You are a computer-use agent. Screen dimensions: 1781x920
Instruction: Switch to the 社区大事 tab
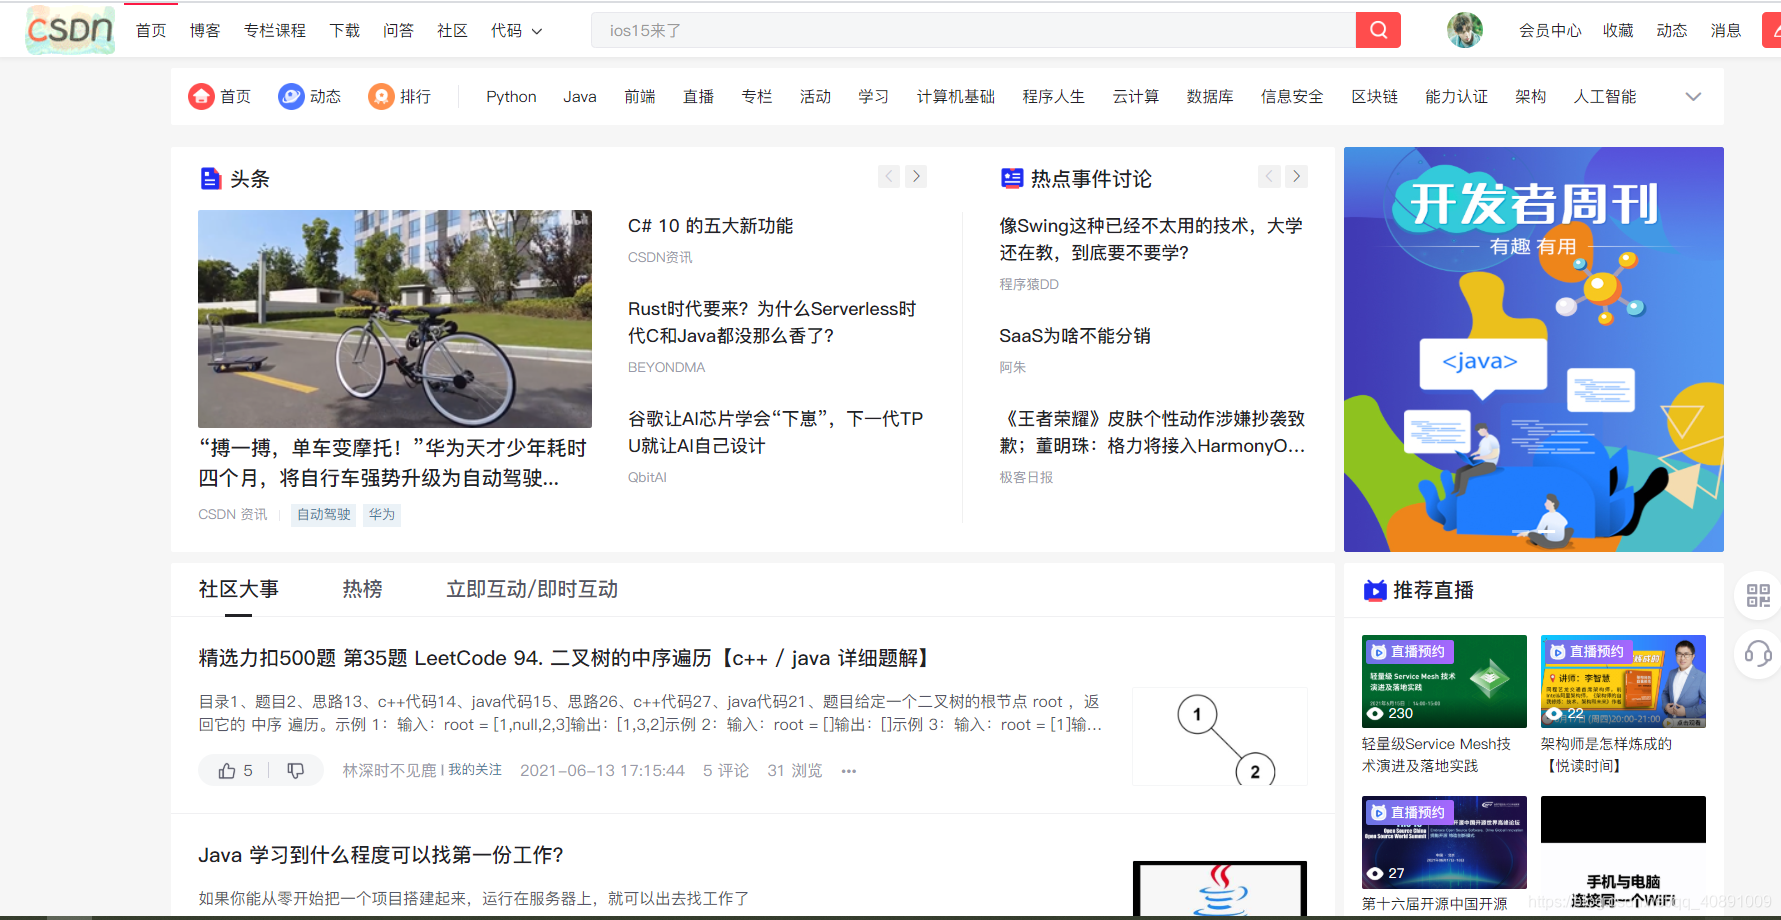(238, 589)
